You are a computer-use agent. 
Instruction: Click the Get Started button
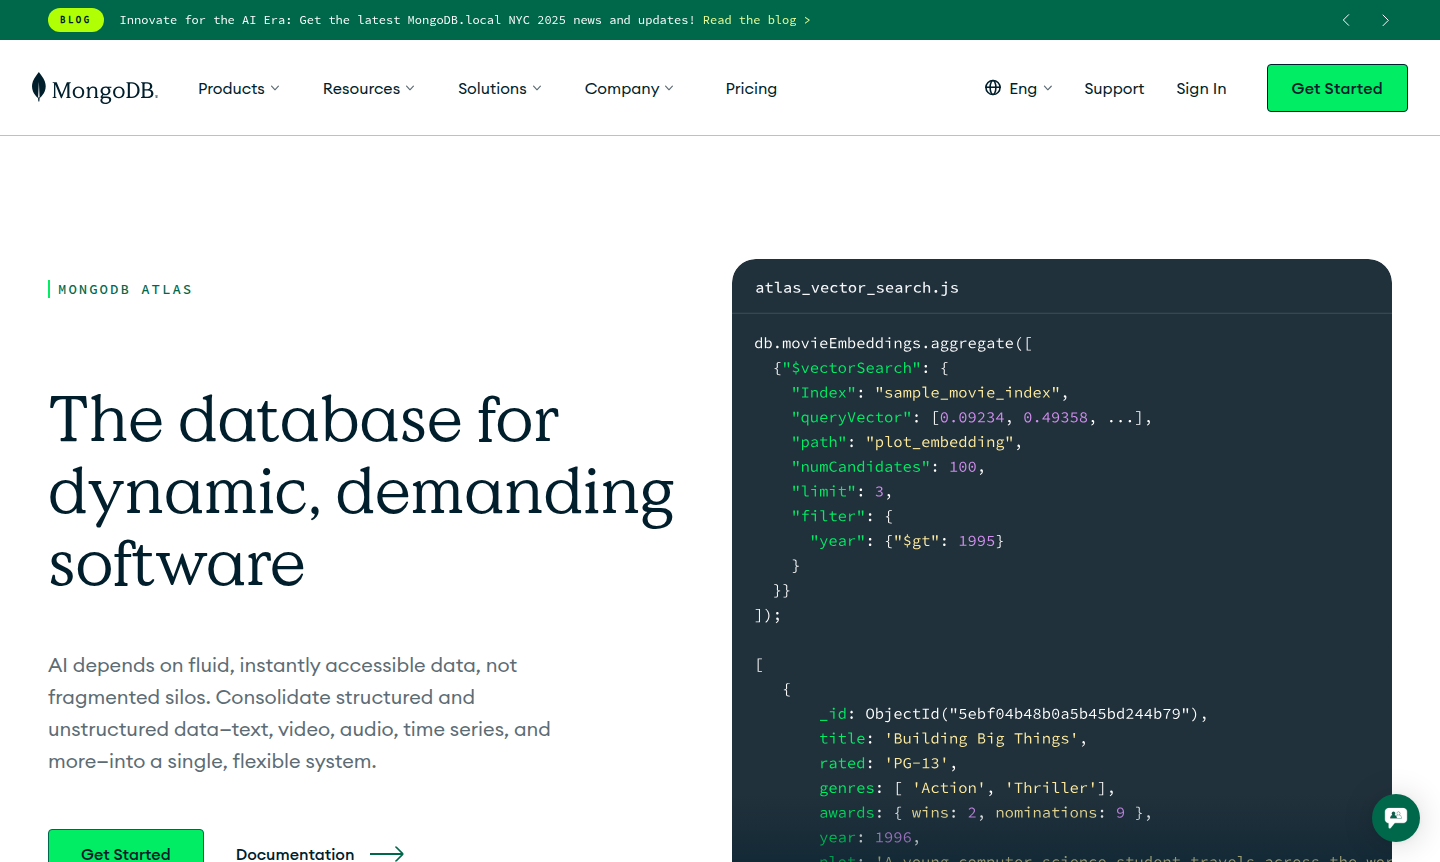coord(1337,88)
